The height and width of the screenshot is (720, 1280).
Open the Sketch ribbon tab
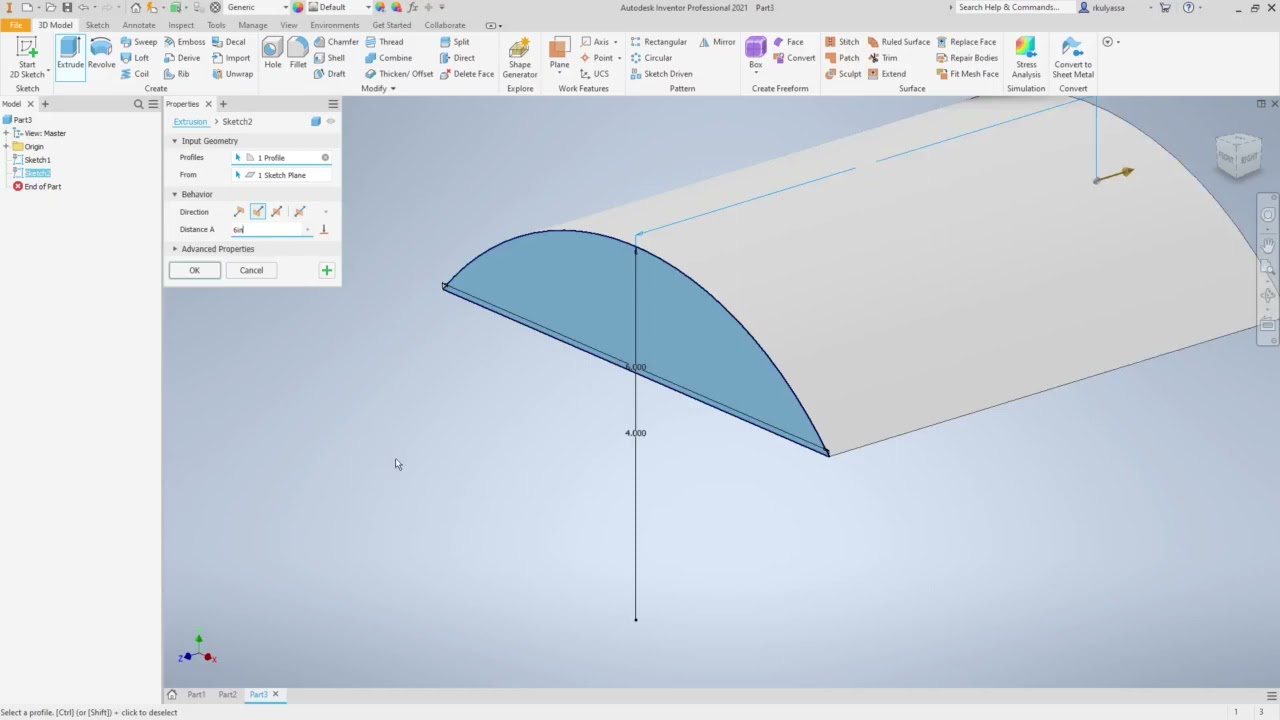pyautogui.click(x=97, y=25)
